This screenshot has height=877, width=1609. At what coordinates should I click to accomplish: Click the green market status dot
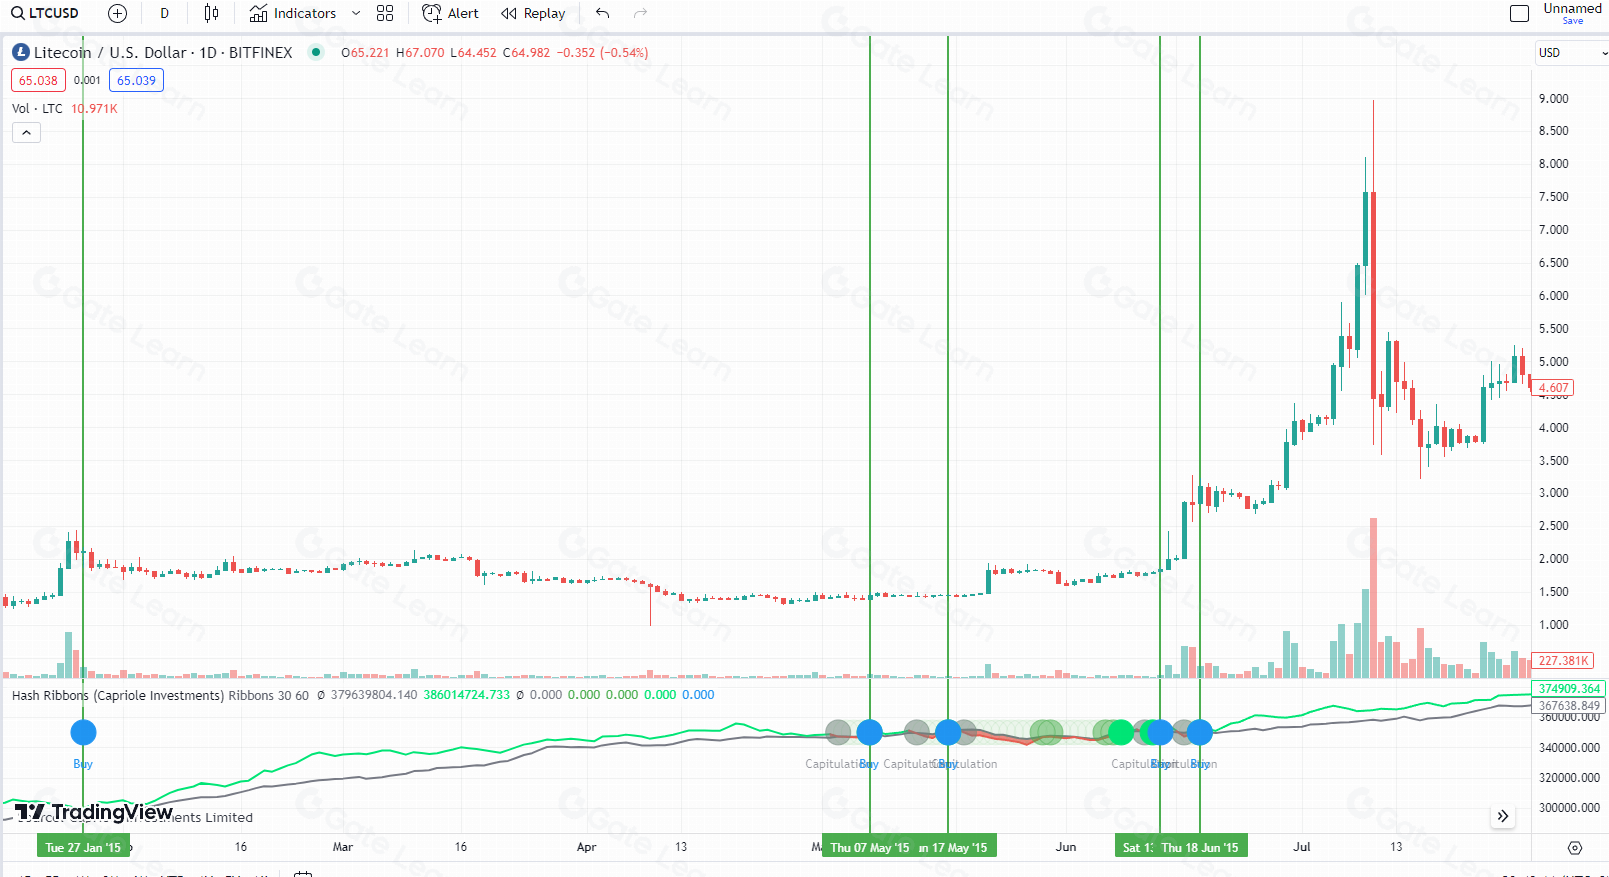point(316,52)
